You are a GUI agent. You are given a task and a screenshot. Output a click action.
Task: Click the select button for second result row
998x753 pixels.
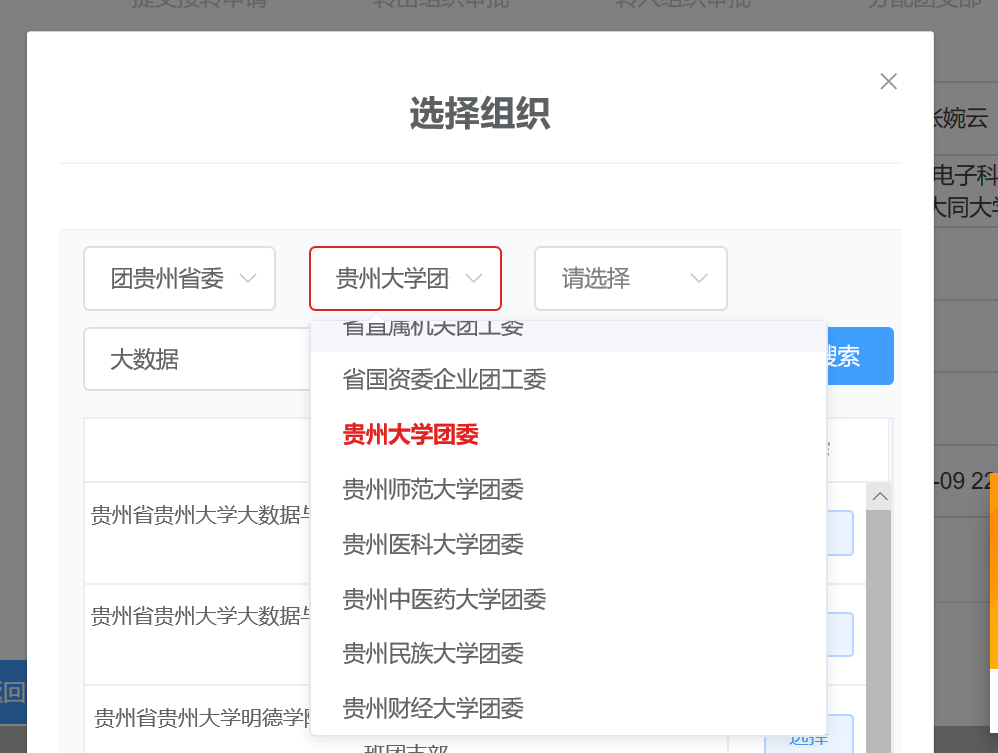point(840,634)
